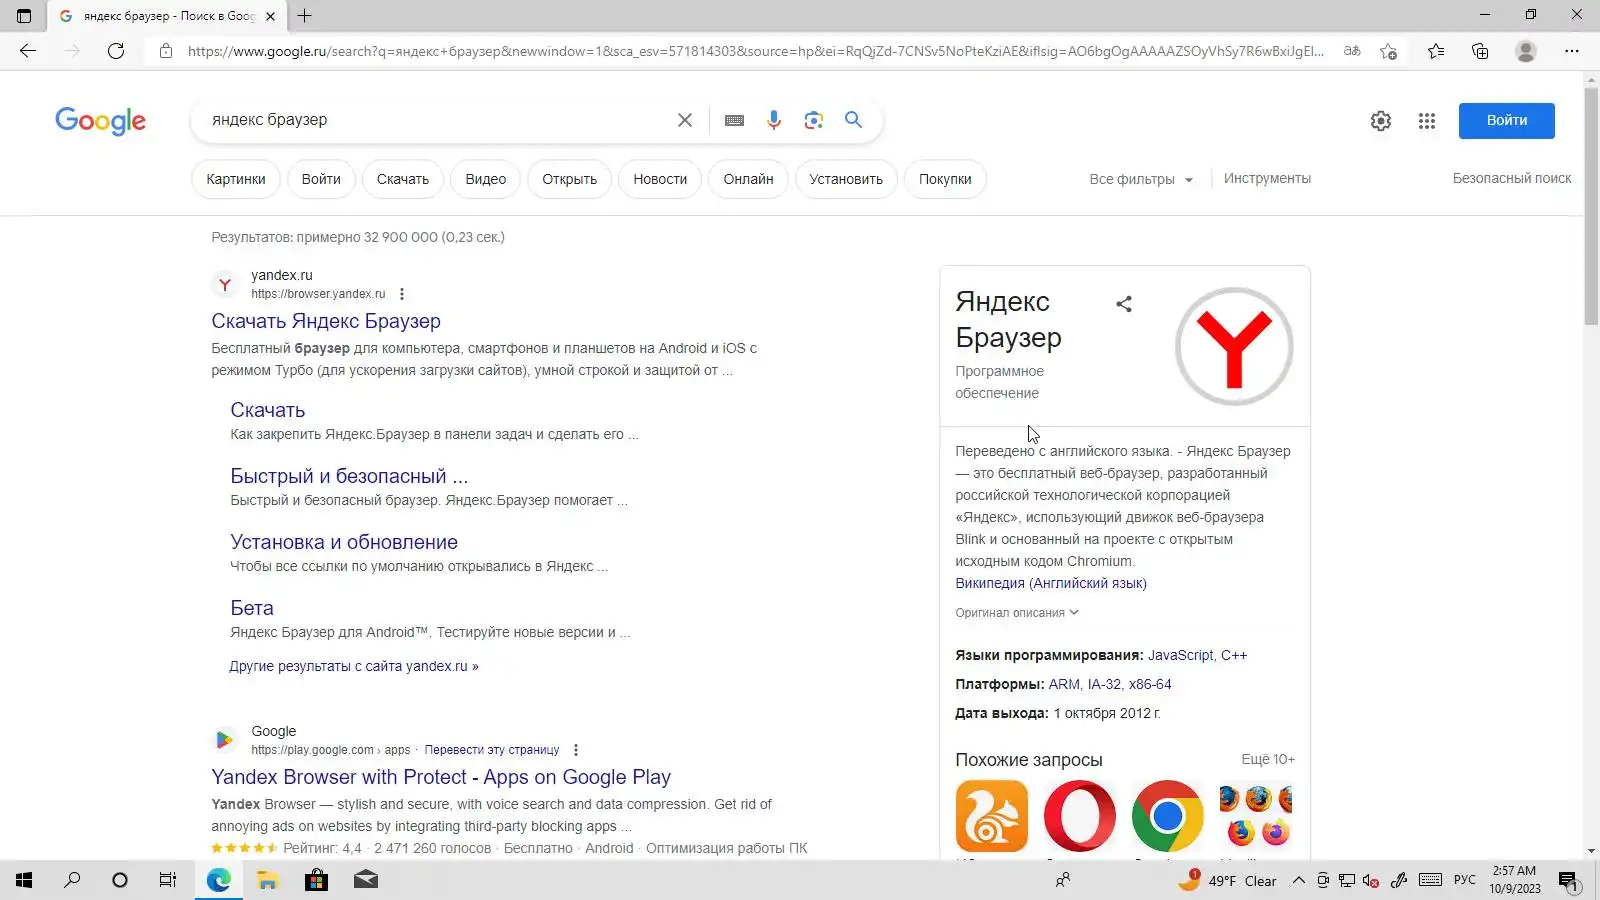Select the Онлайн filter chip

click(749, 179)
